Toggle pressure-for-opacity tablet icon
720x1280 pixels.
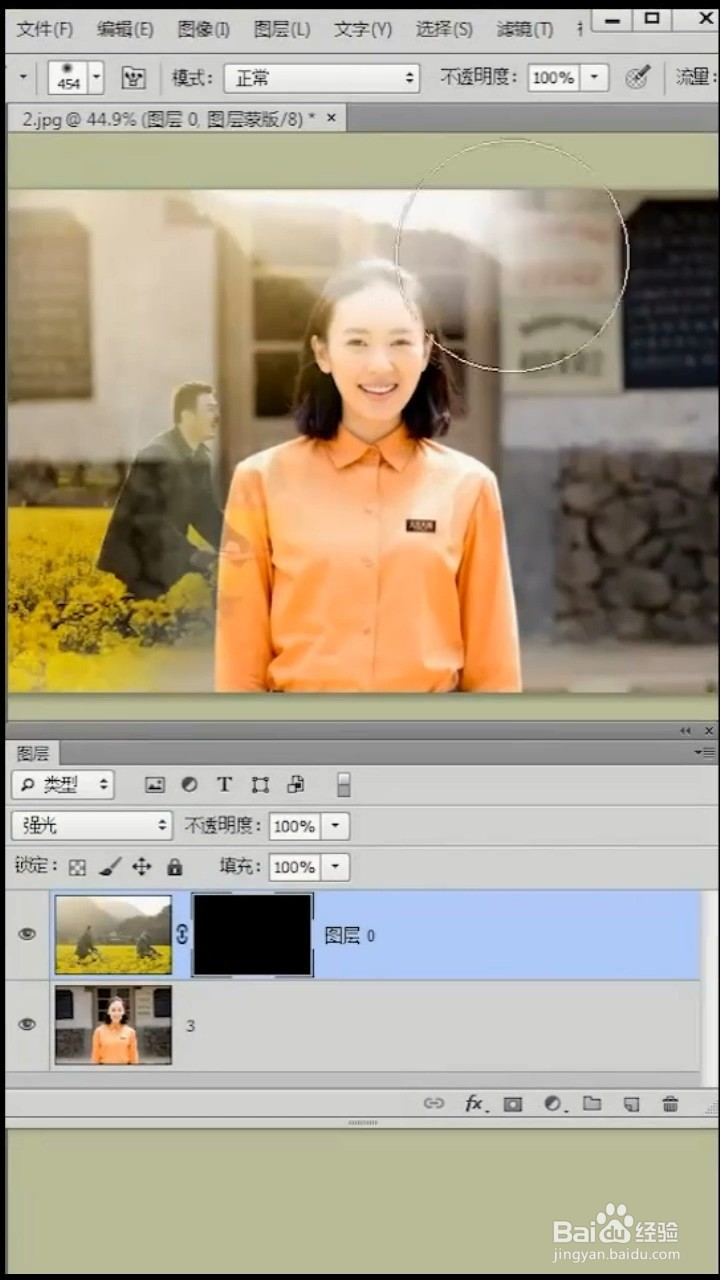click(638, 77)
